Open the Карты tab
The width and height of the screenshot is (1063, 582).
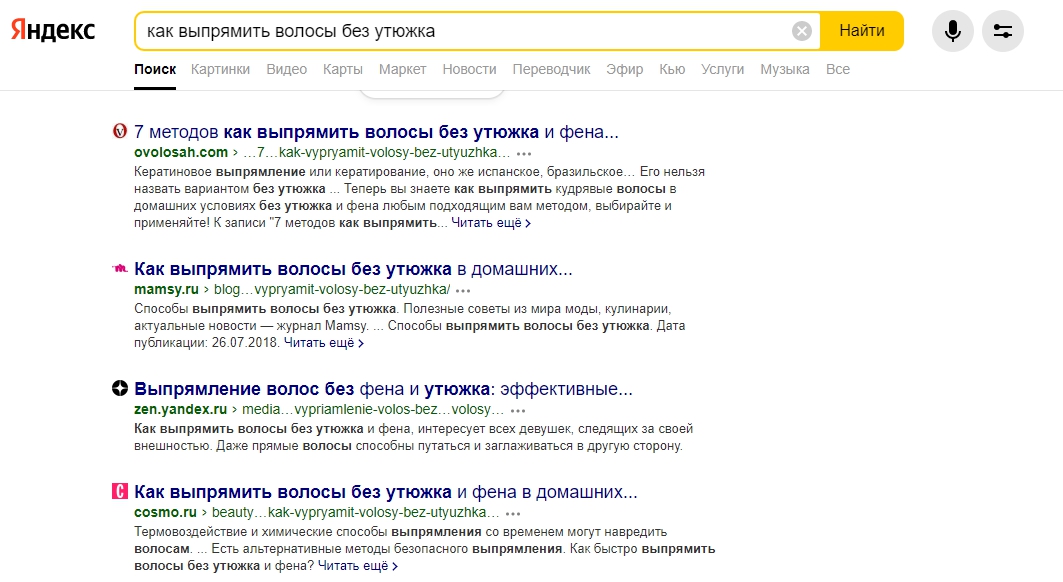tap(342, 69)
